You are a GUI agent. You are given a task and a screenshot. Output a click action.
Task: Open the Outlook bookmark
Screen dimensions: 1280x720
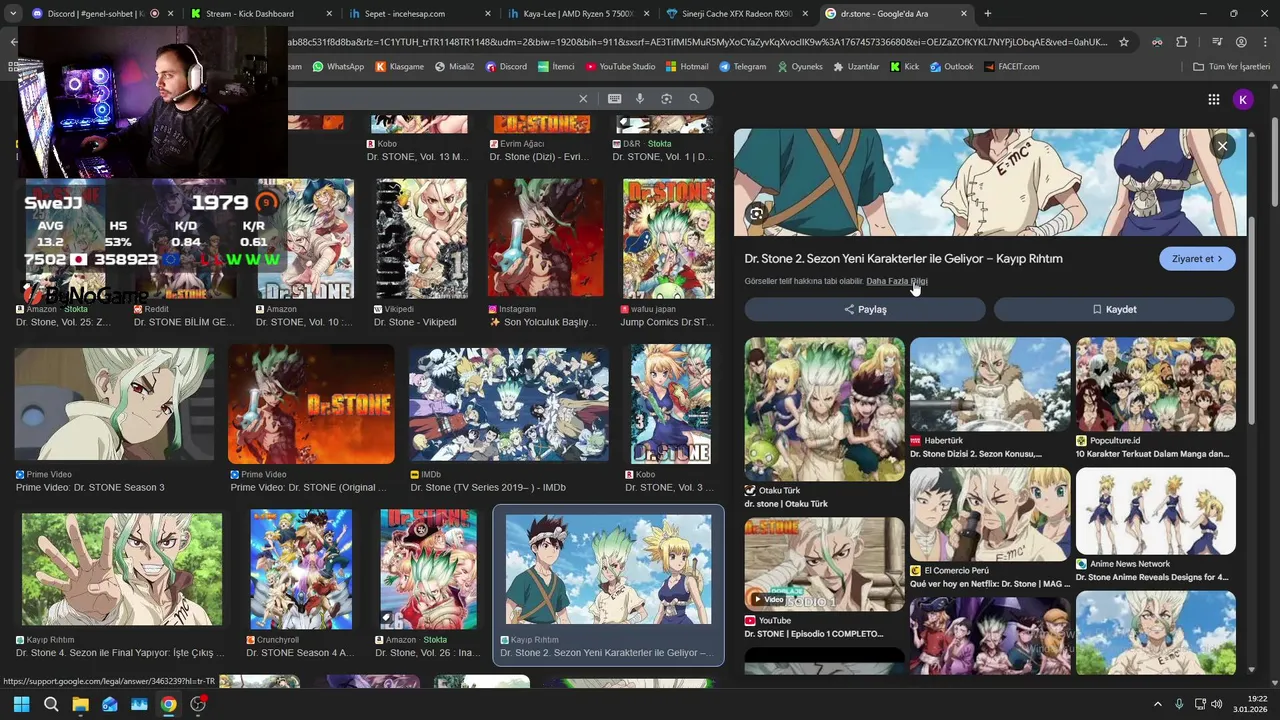click(x=951, y=67)
